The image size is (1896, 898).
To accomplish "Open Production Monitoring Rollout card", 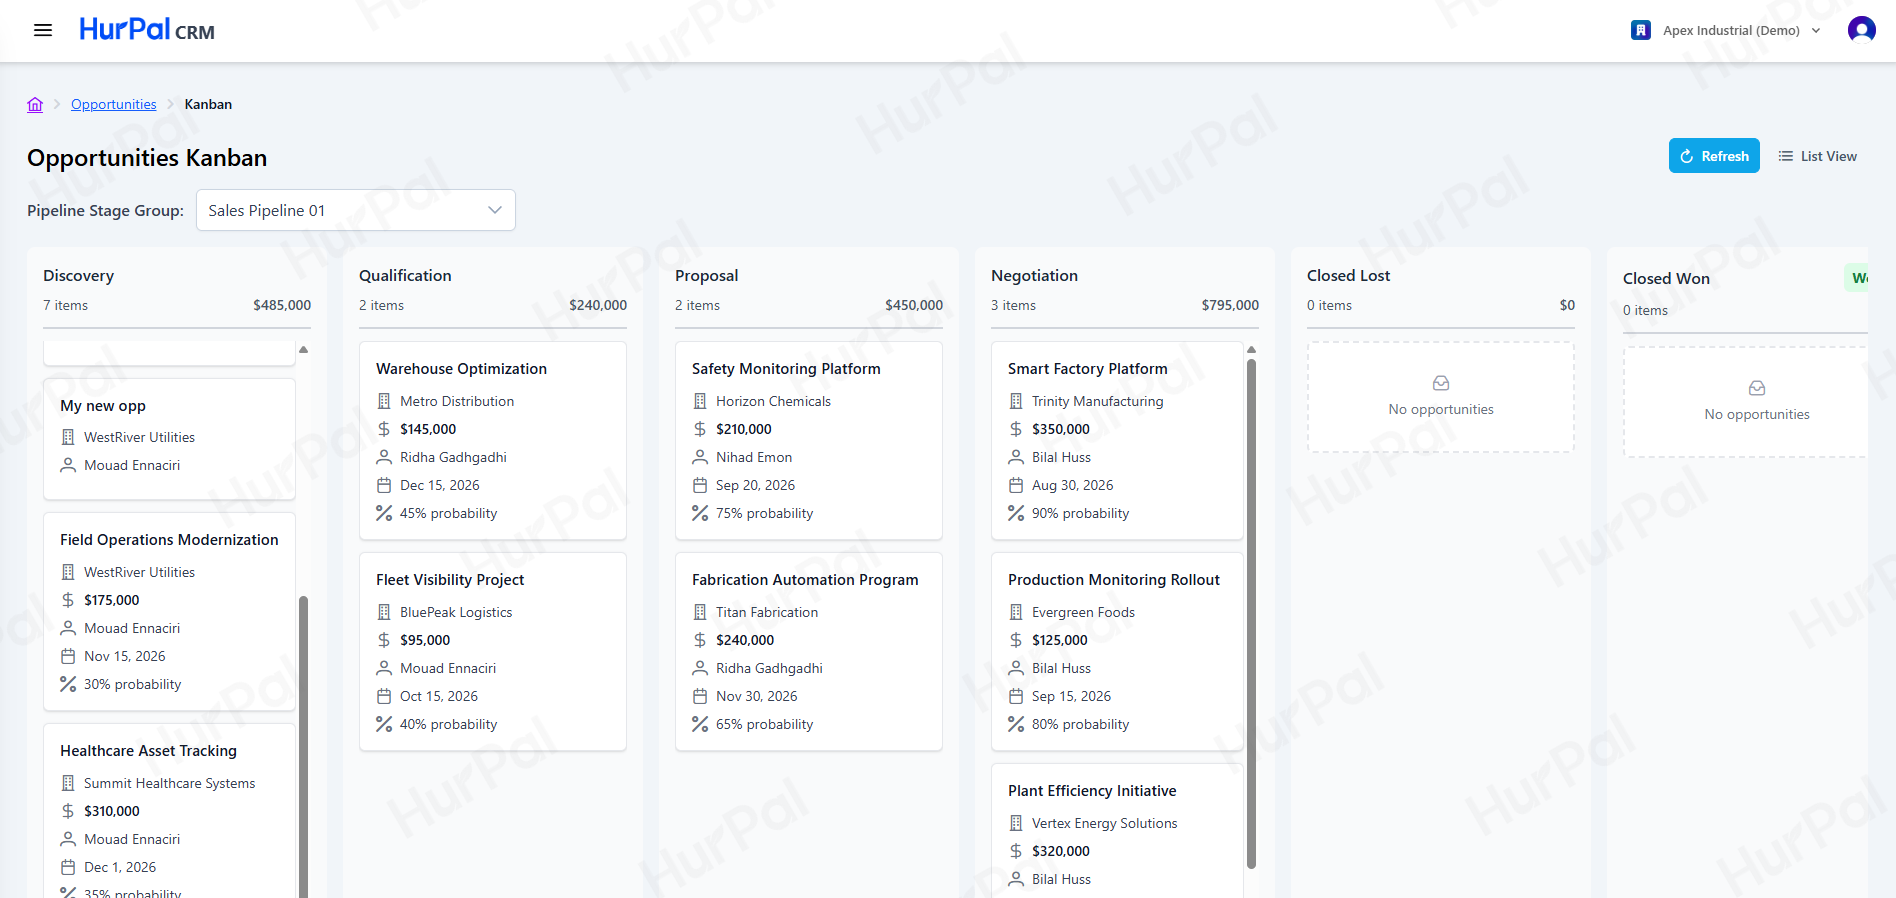I will click(x=1117, y=651).
